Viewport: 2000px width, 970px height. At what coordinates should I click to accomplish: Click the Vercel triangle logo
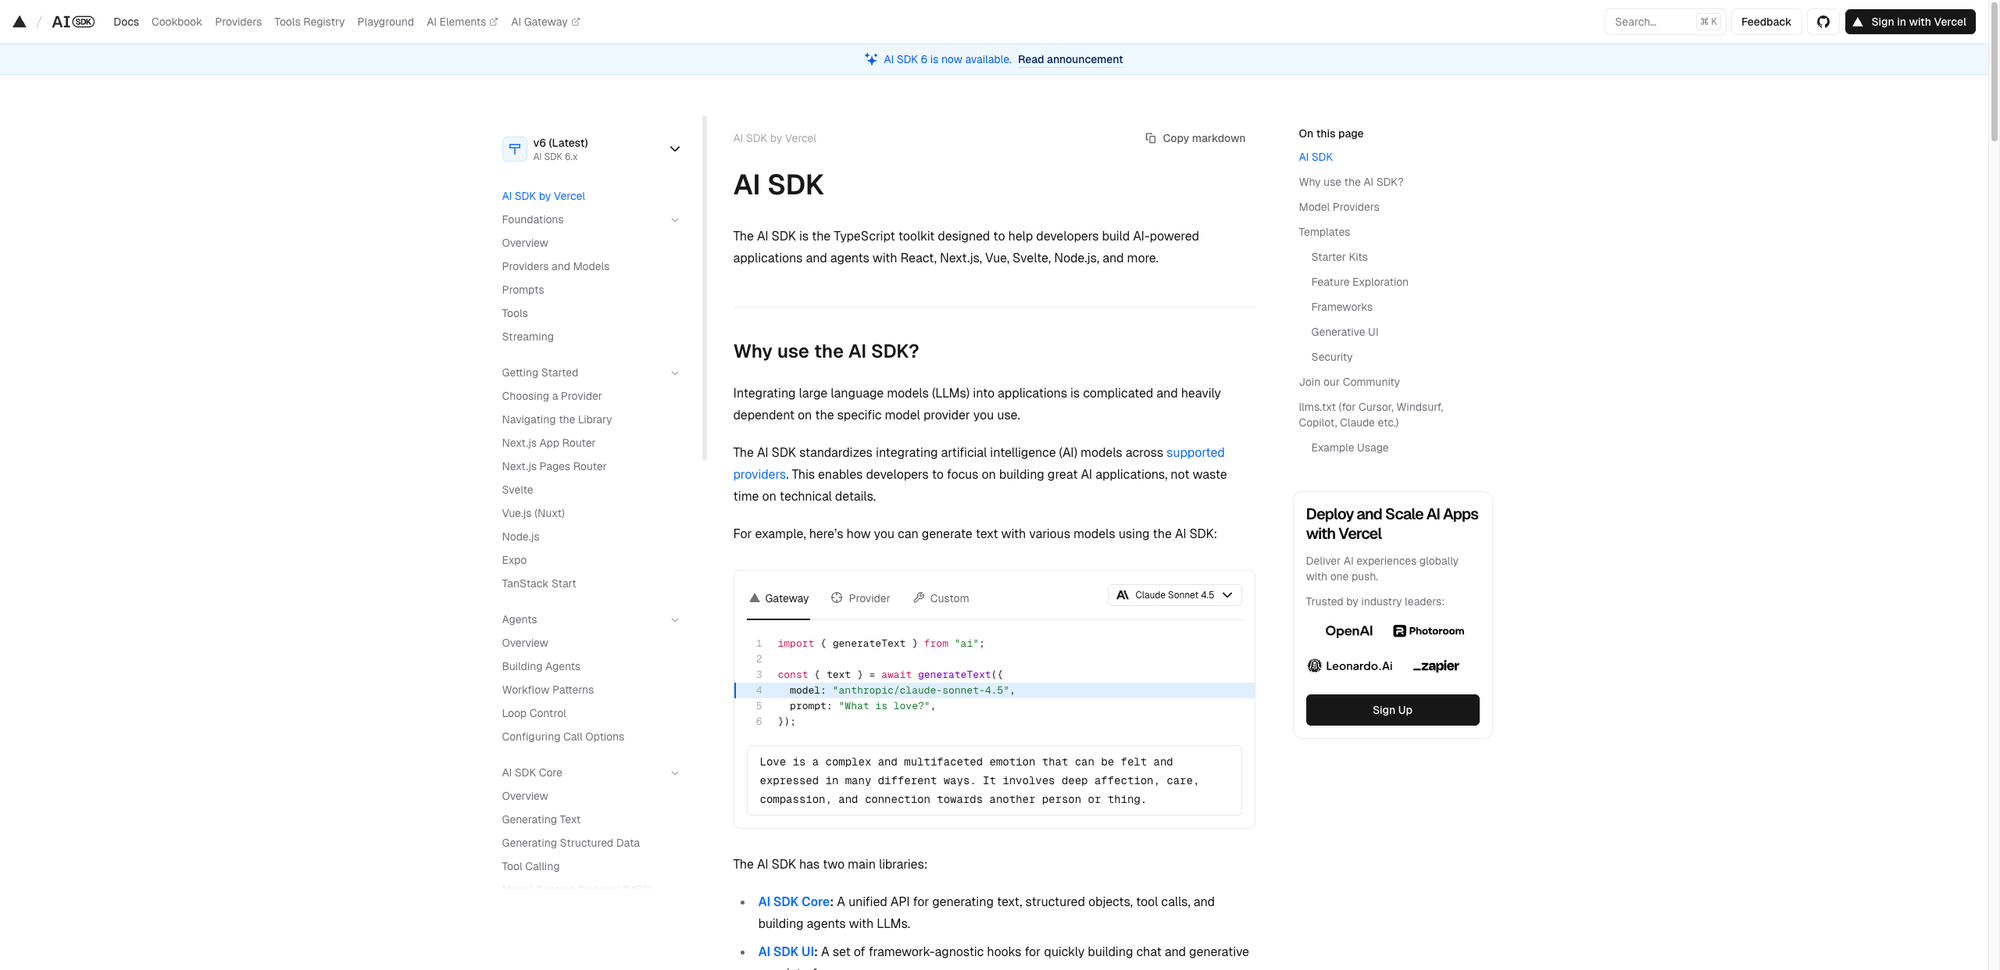click(19, 22)
